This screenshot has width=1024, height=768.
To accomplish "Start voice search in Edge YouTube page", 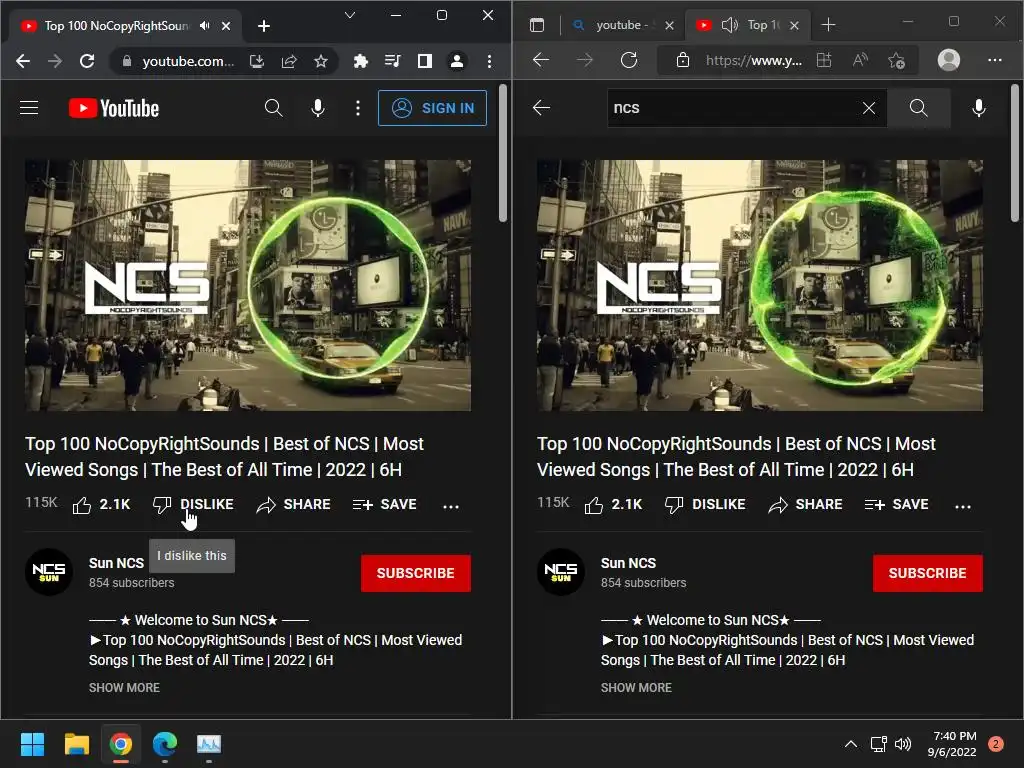I will pyautogui.click(x=978, y=108).
